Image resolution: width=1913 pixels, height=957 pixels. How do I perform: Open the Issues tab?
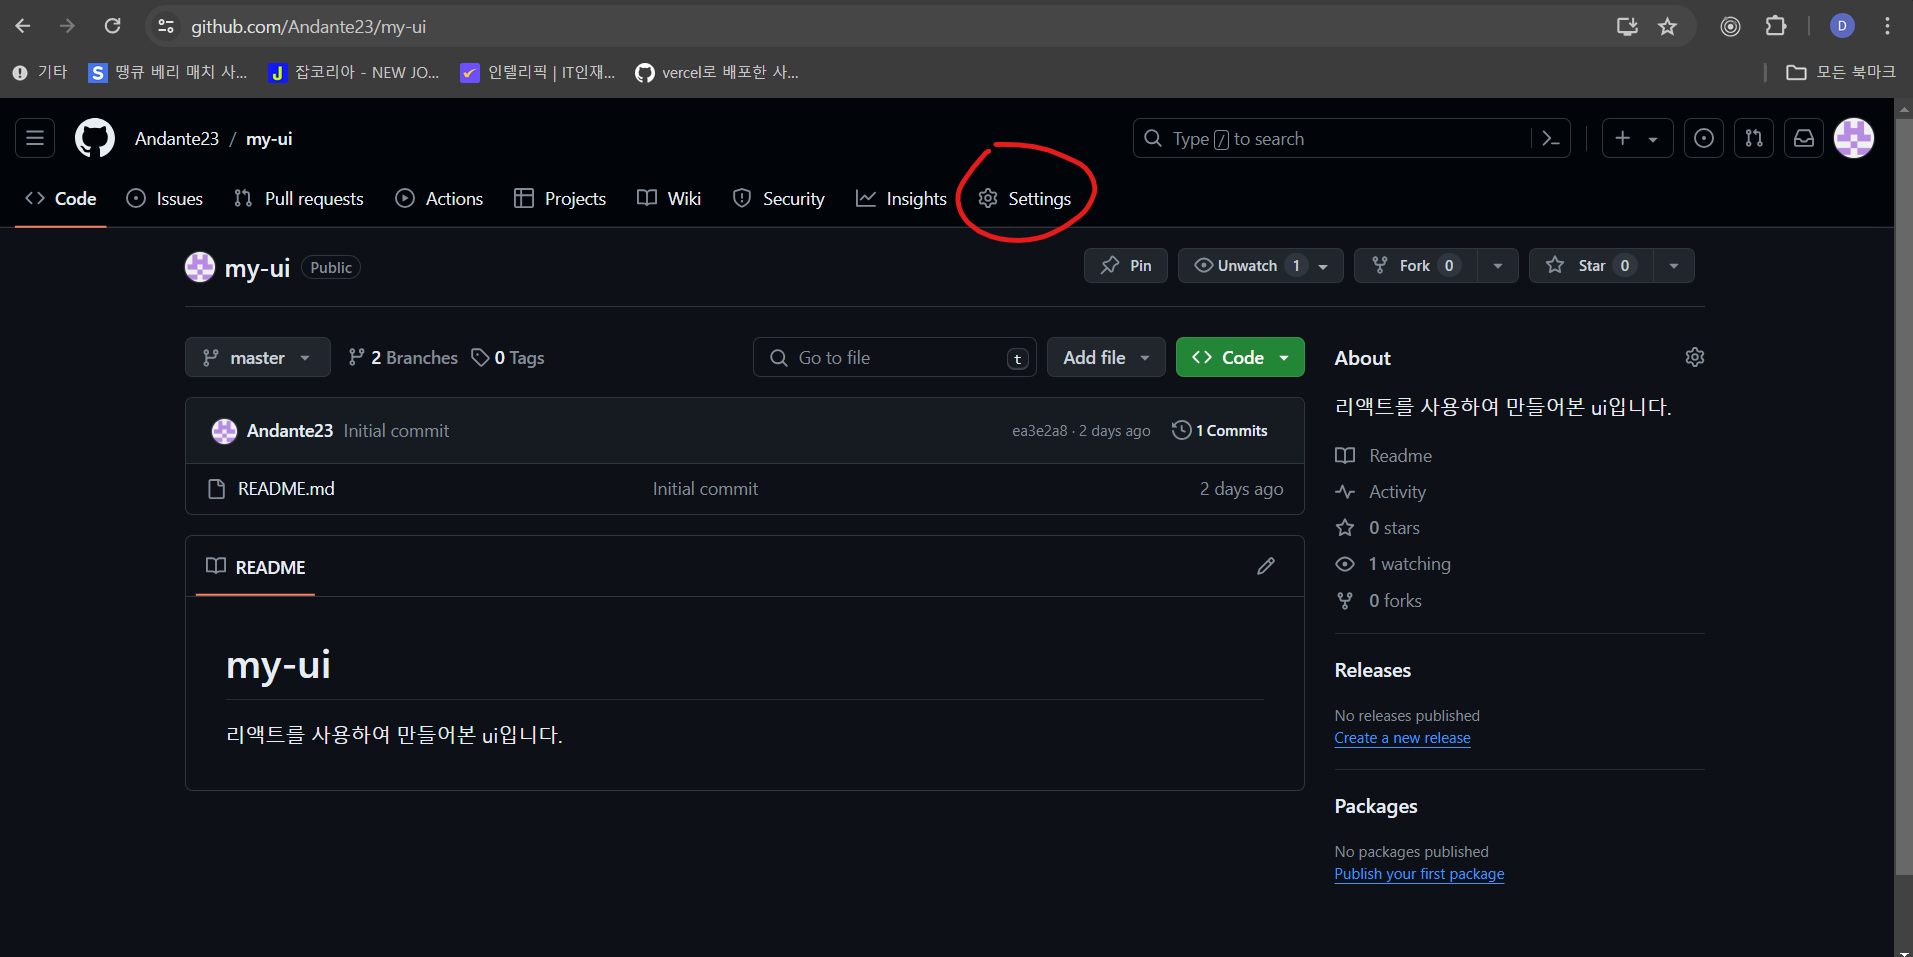click(165, 198)
